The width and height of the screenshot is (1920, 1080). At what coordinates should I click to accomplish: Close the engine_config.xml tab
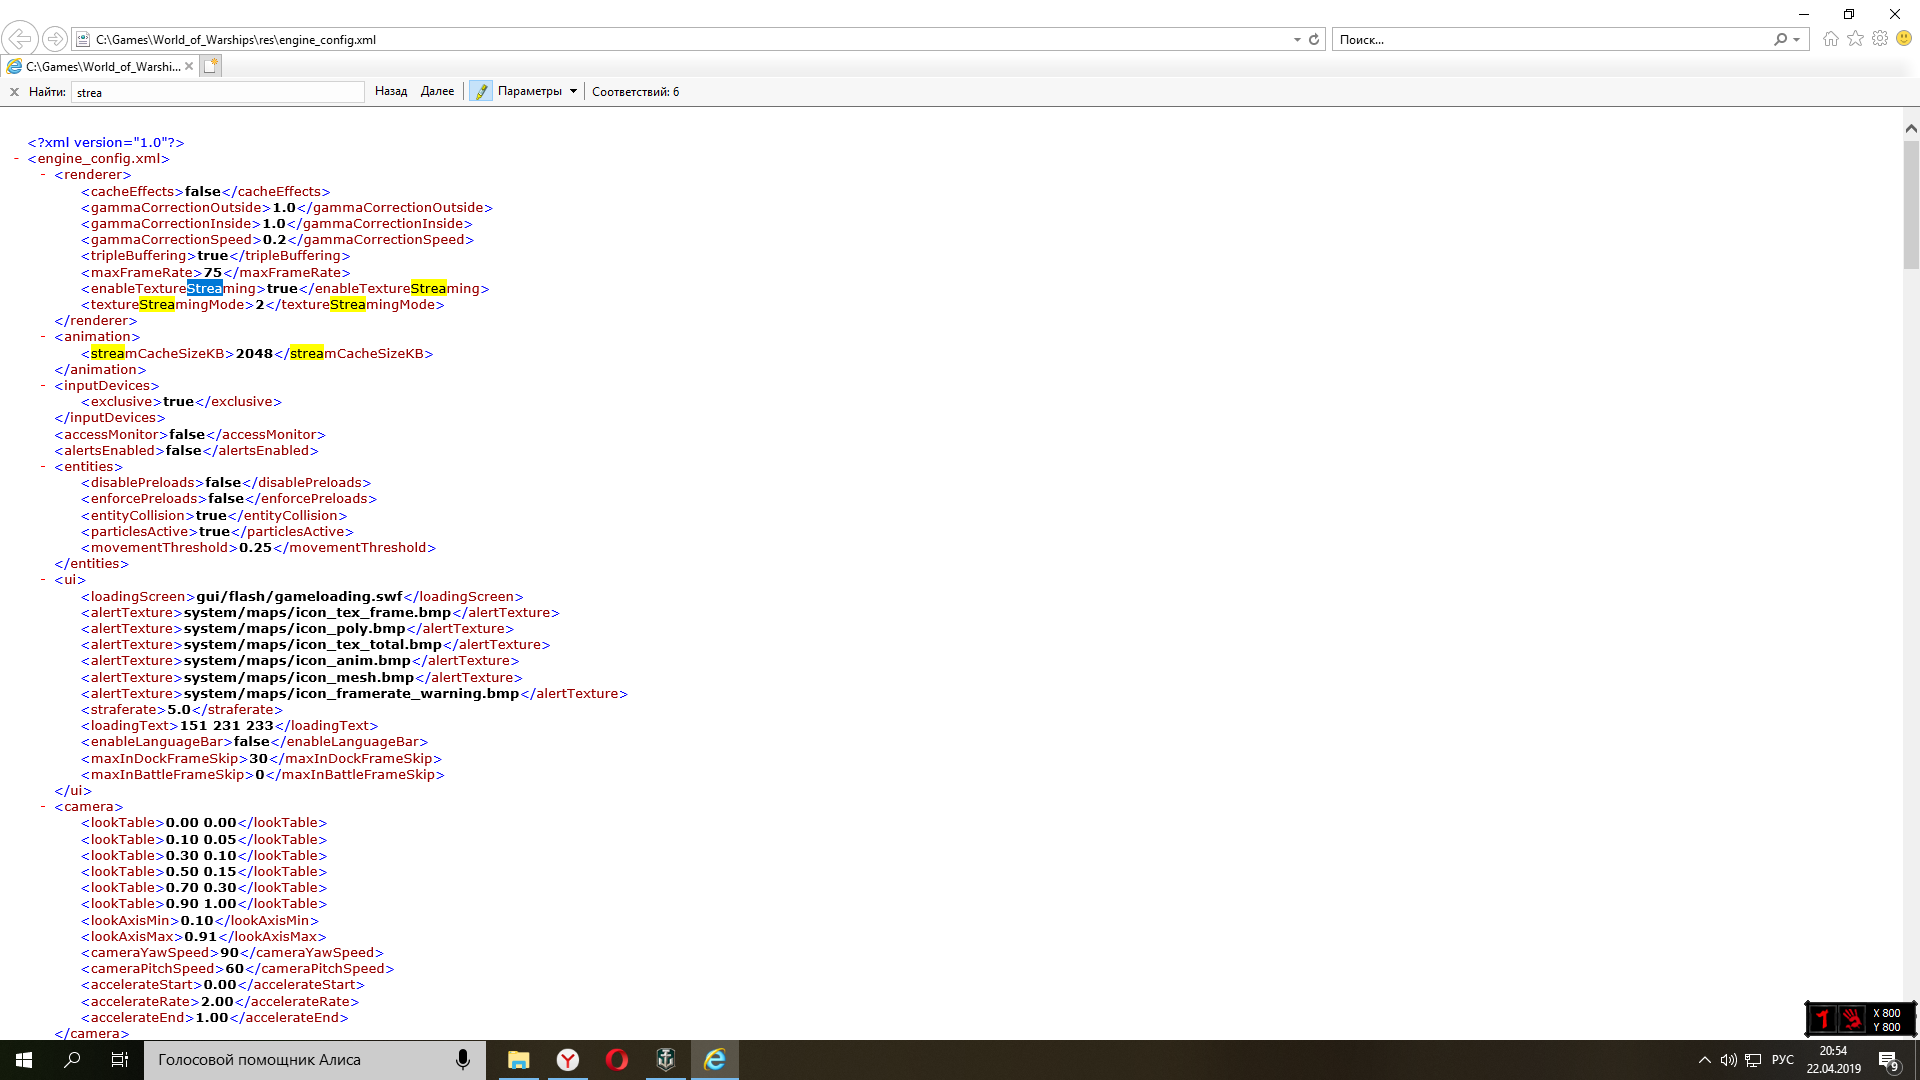click(x=189, y=66)
